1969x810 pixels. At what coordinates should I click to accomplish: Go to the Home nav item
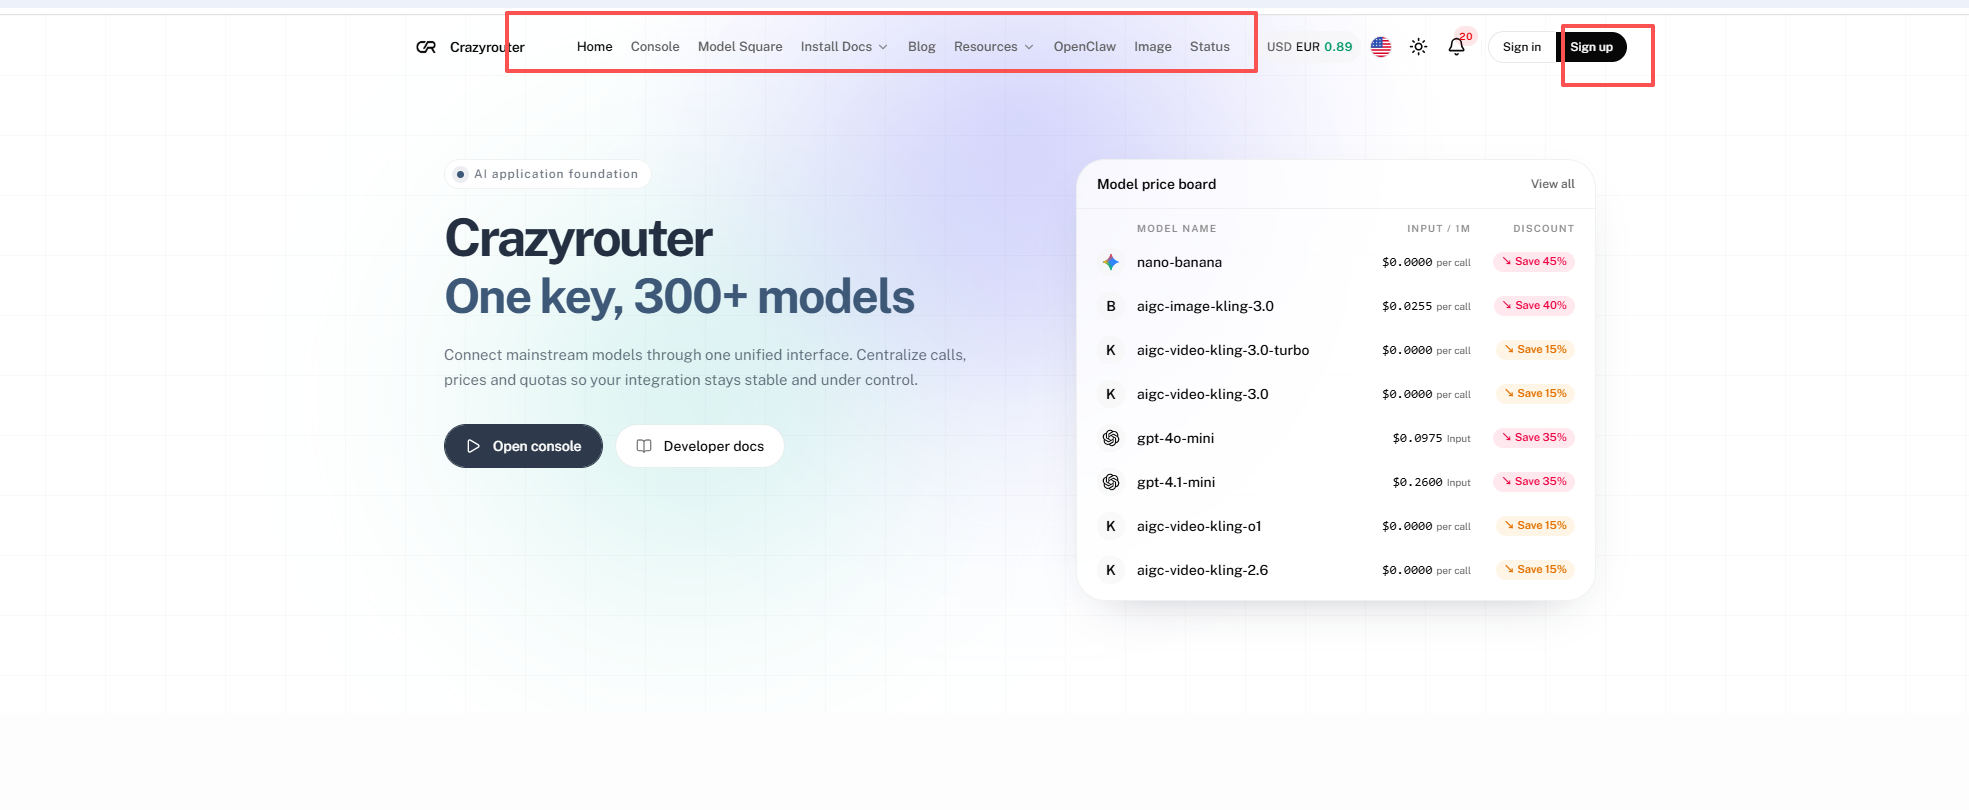[x=595, y=47]
